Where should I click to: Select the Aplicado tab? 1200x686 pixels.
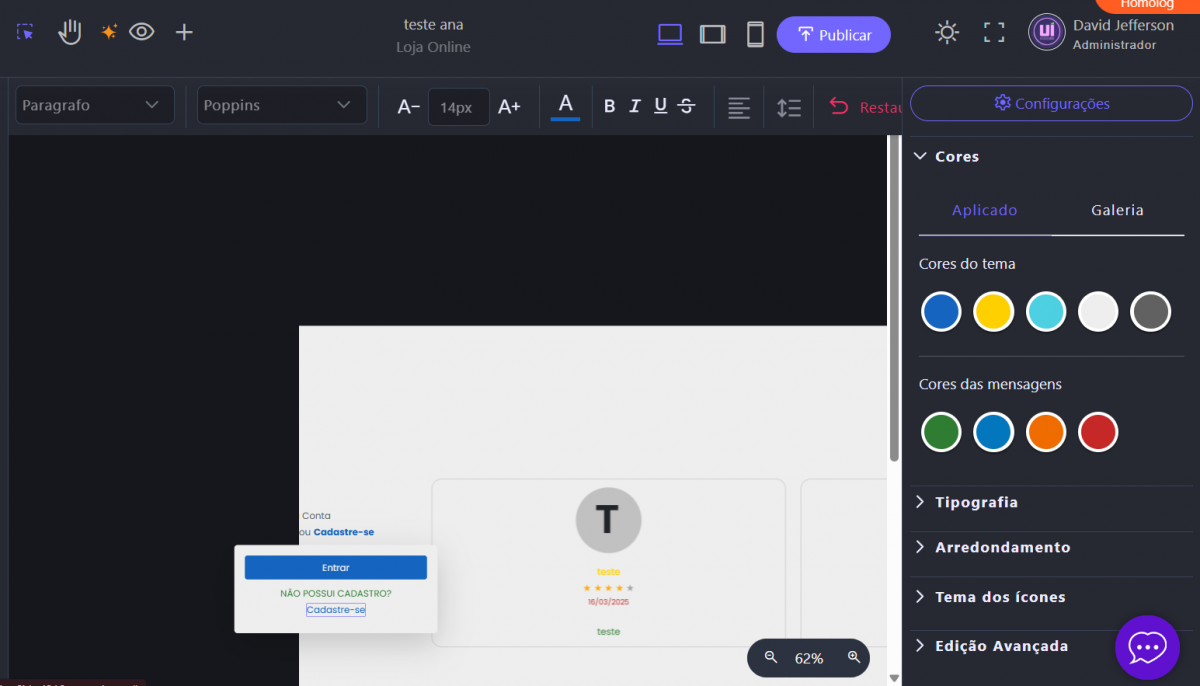(x=984, y=210)
